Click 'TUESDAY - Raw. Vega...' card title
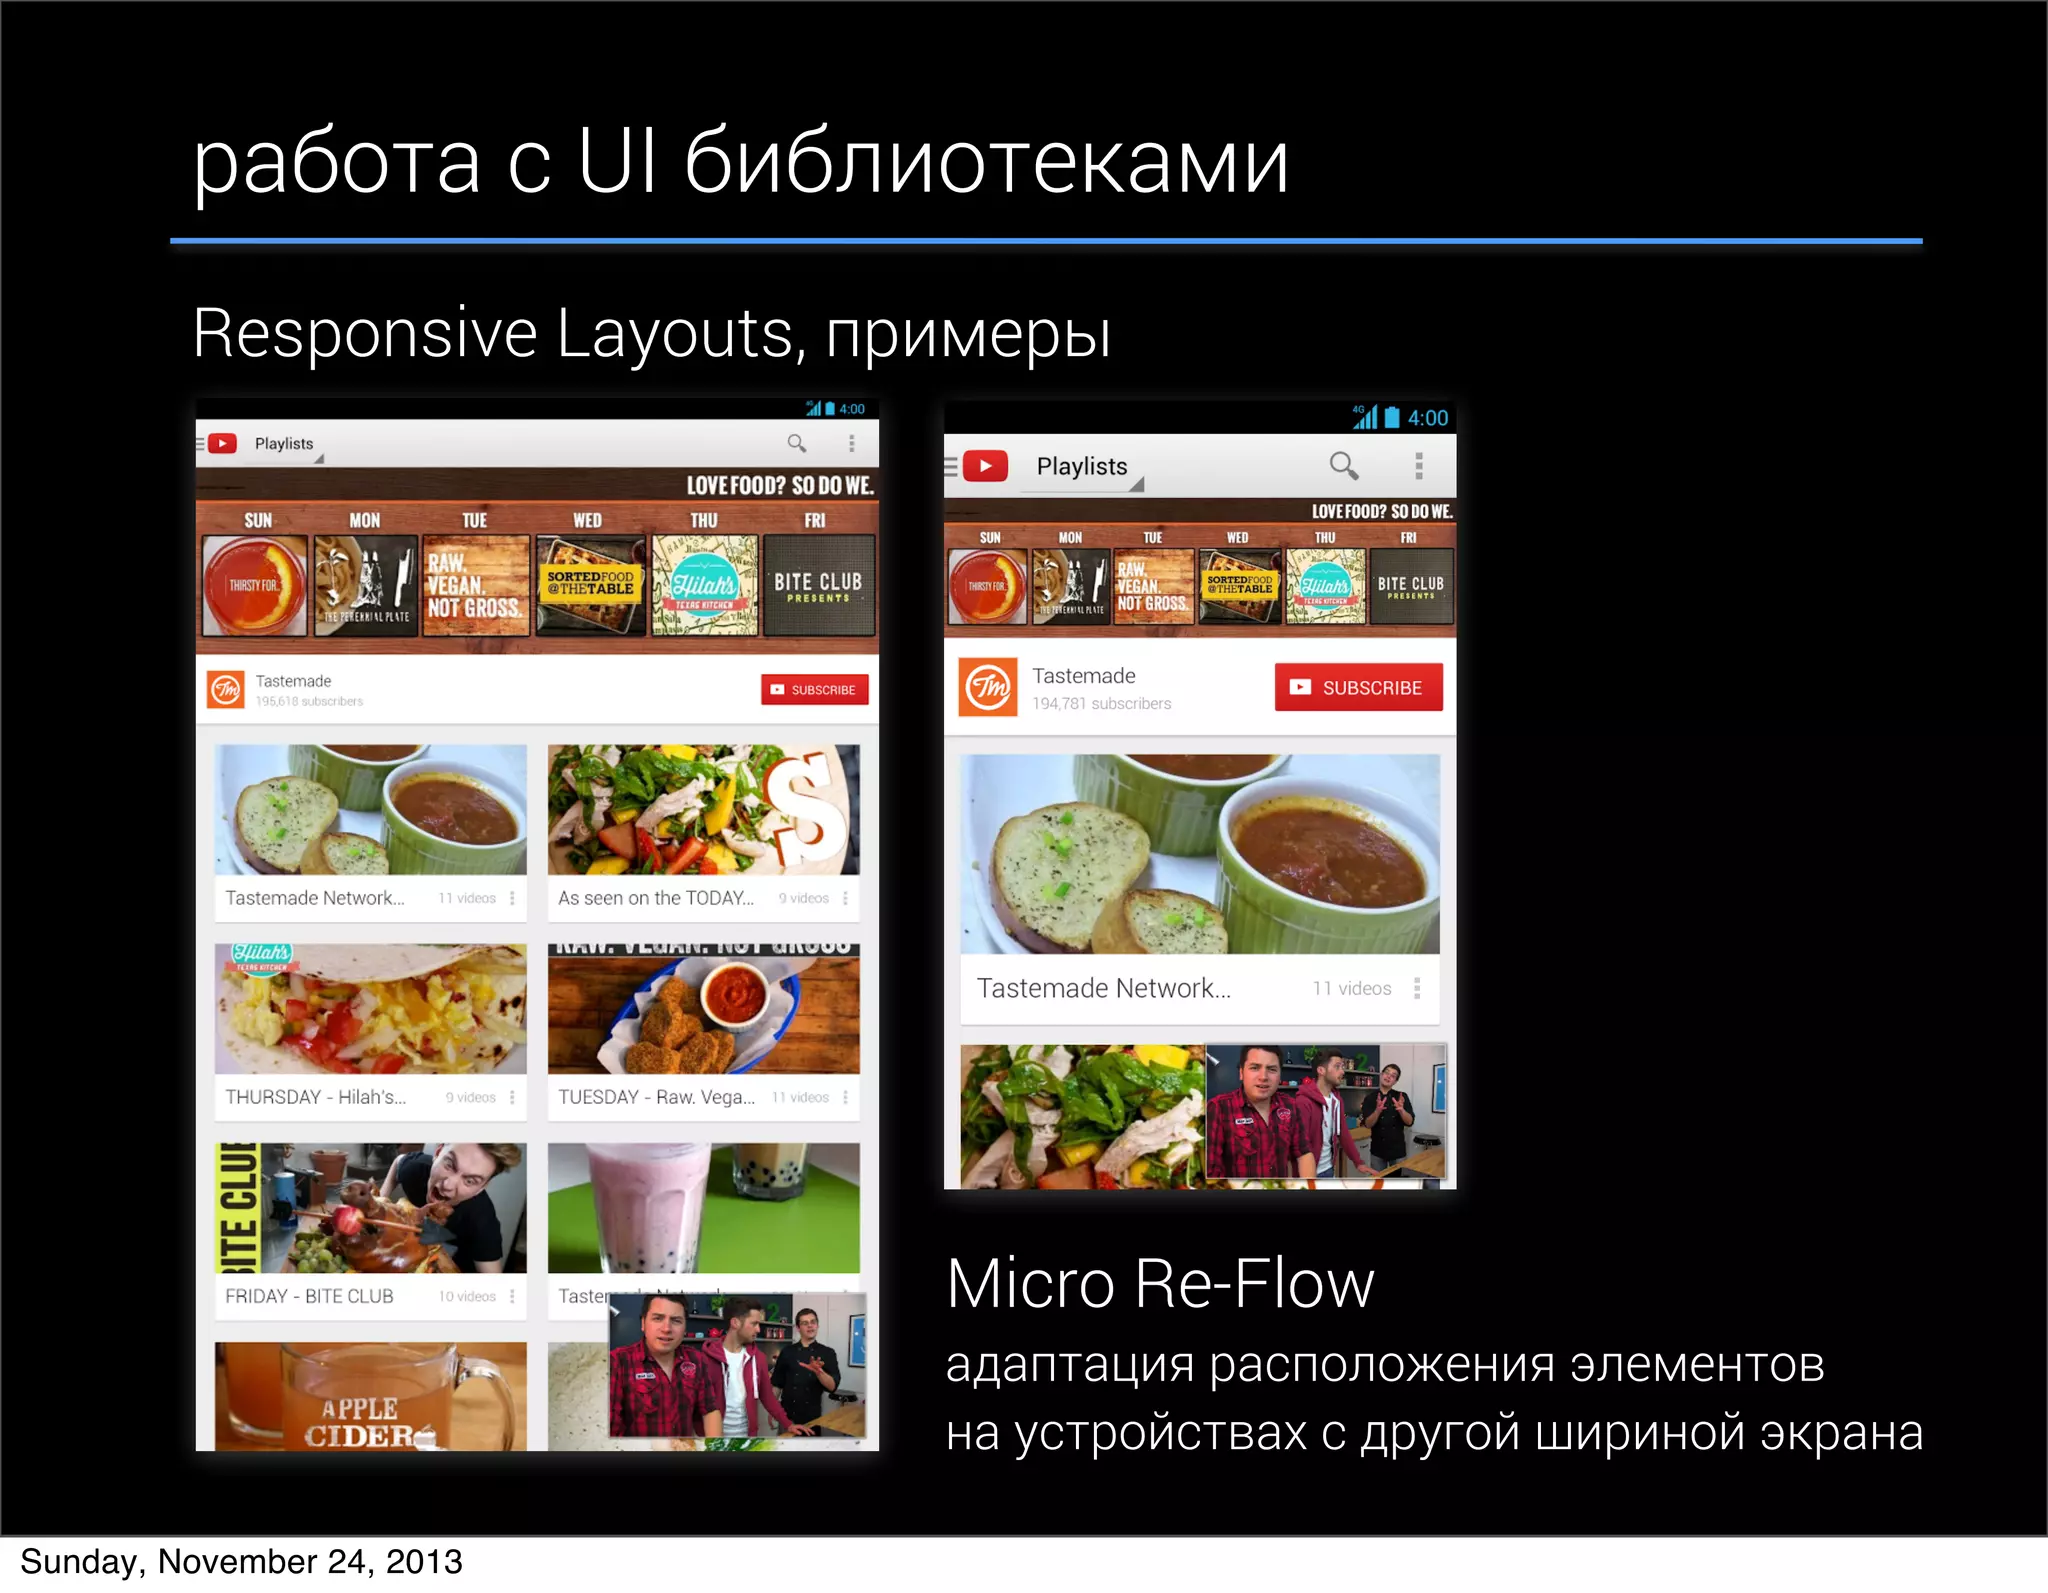This screenshot has width=2048, height=1593. click(657, 1097)
